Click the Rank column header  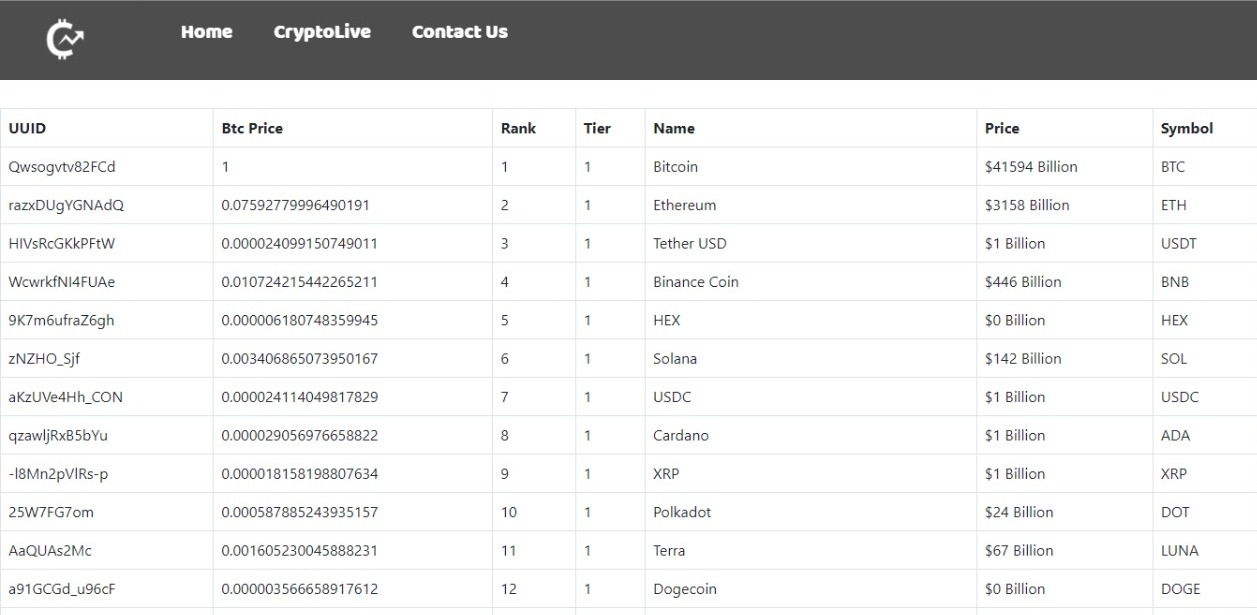[x=534, y=128]
